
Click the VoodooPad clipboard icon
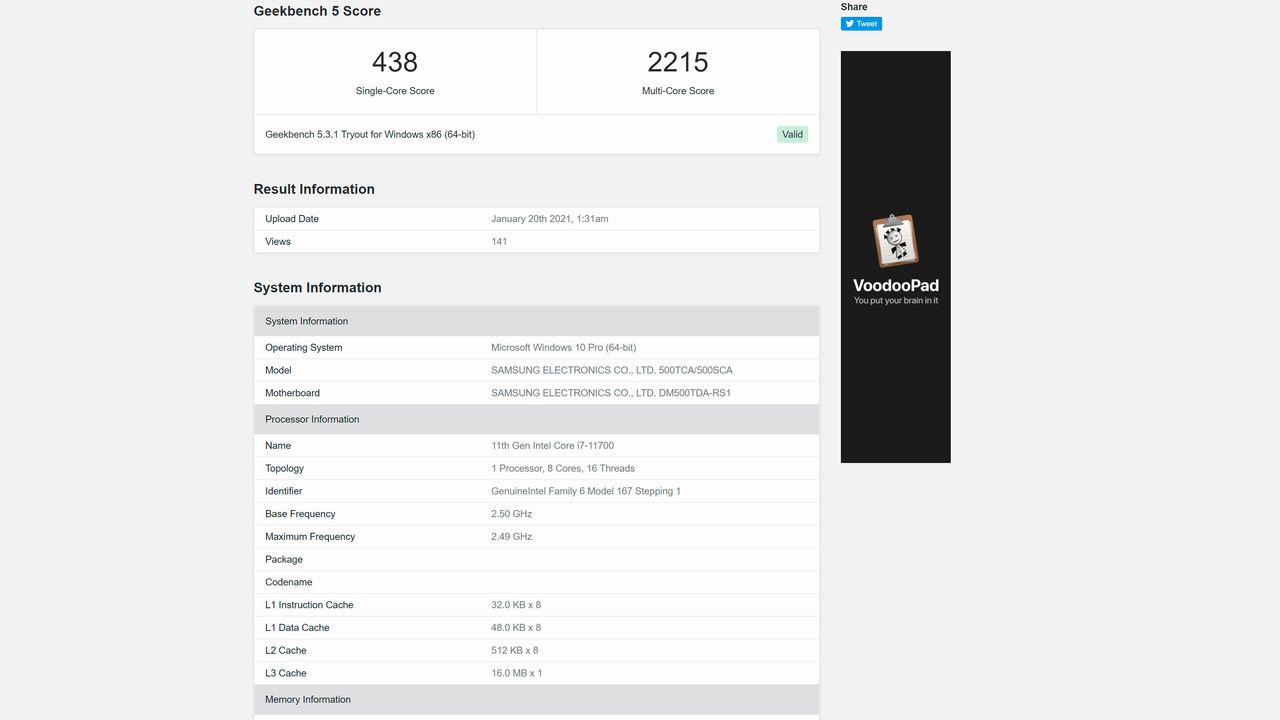pos(895,241)
